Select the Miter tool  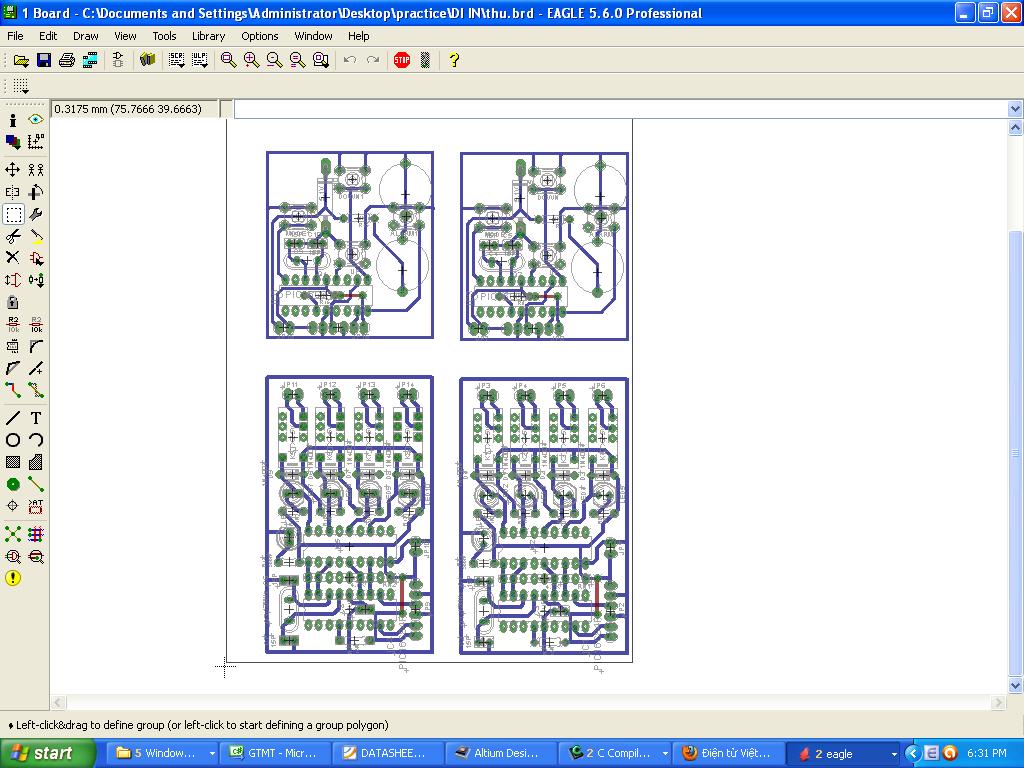coord(36,347)
